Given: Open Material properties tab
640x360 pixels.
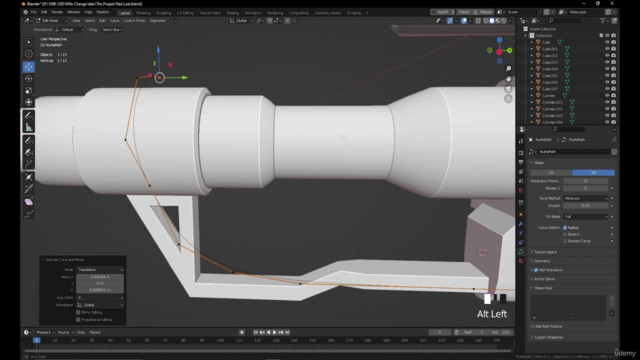Looking at the screenshot, I should coord(521,261).
